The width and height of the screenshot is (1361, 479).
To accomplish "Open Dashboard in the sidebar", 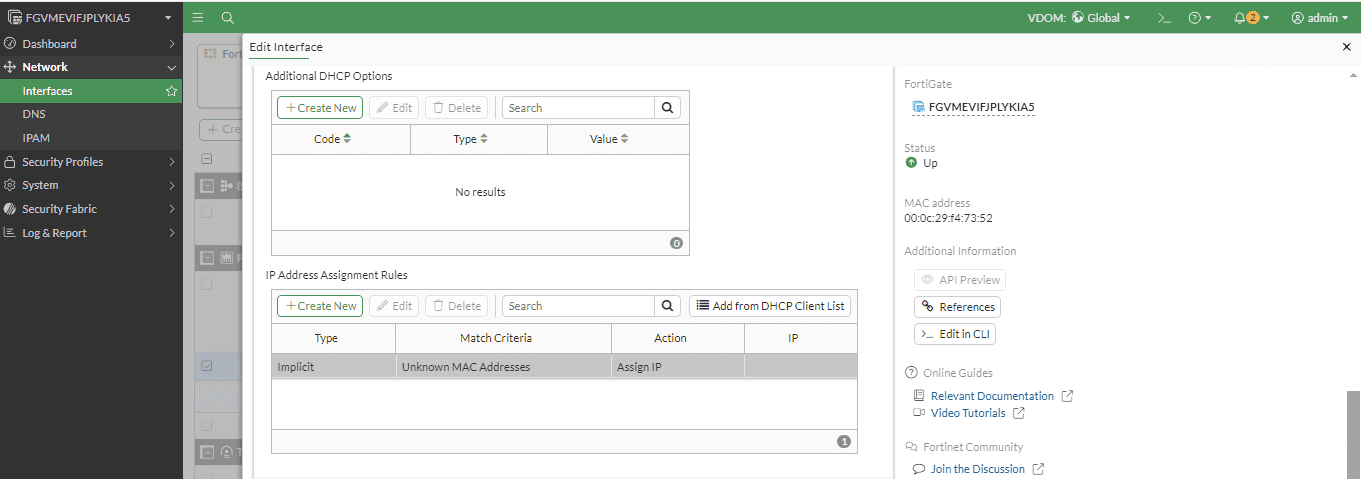I will [x=91, y=44].
